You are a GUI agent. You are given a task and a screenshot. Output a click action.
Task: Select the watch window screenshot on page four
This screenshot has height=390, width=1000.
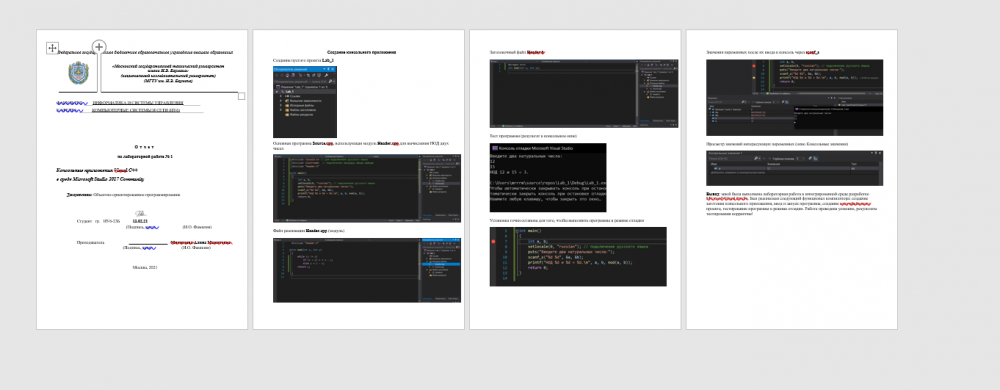coord(795,168)
